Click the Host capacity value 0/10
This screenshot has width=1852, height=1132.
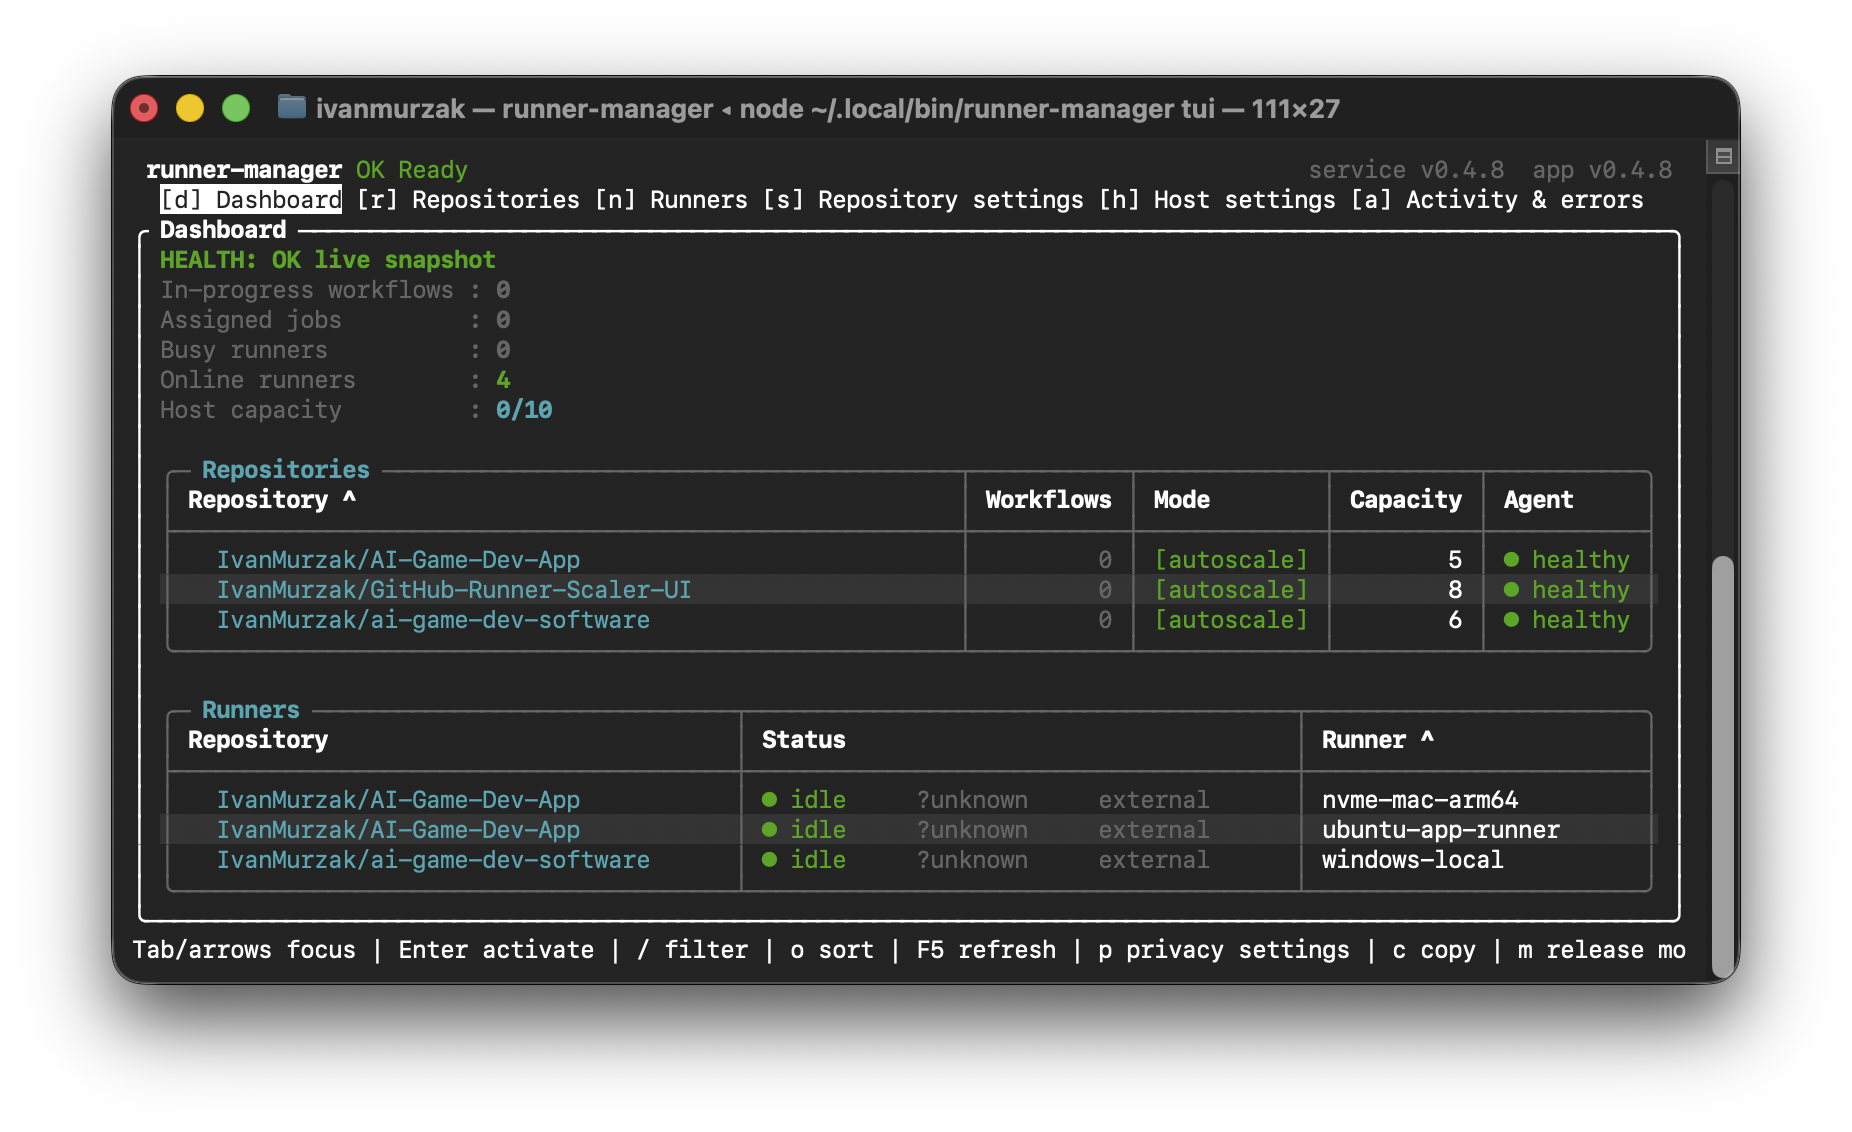pyautogui.click(x=524, y=409)
